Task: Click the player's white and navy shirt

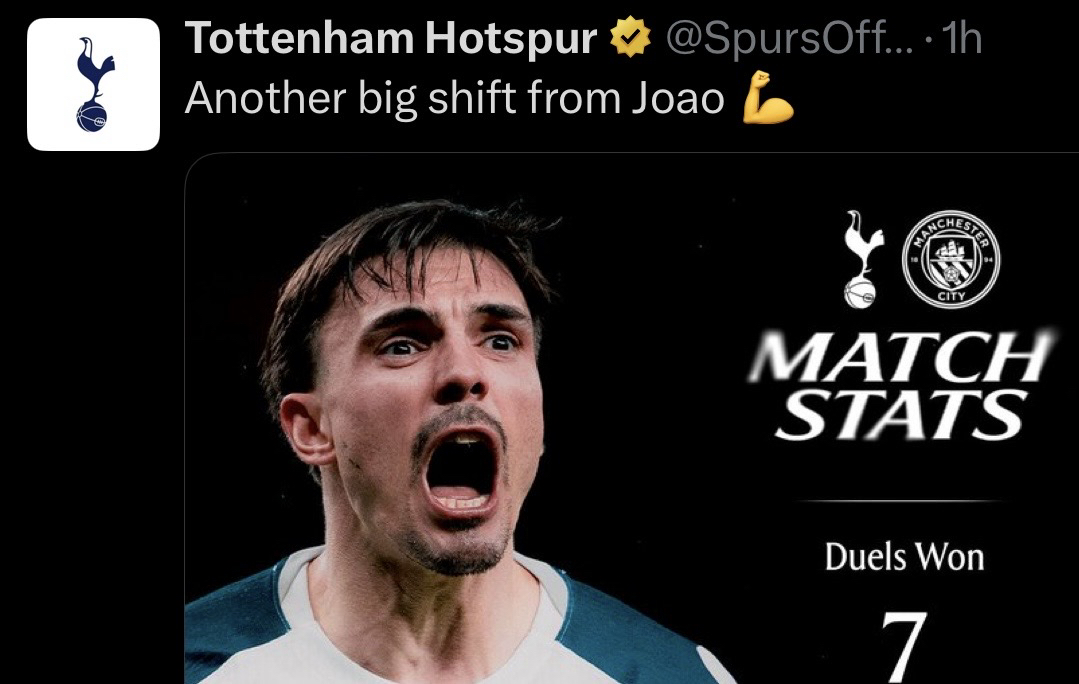Action: 440,626
